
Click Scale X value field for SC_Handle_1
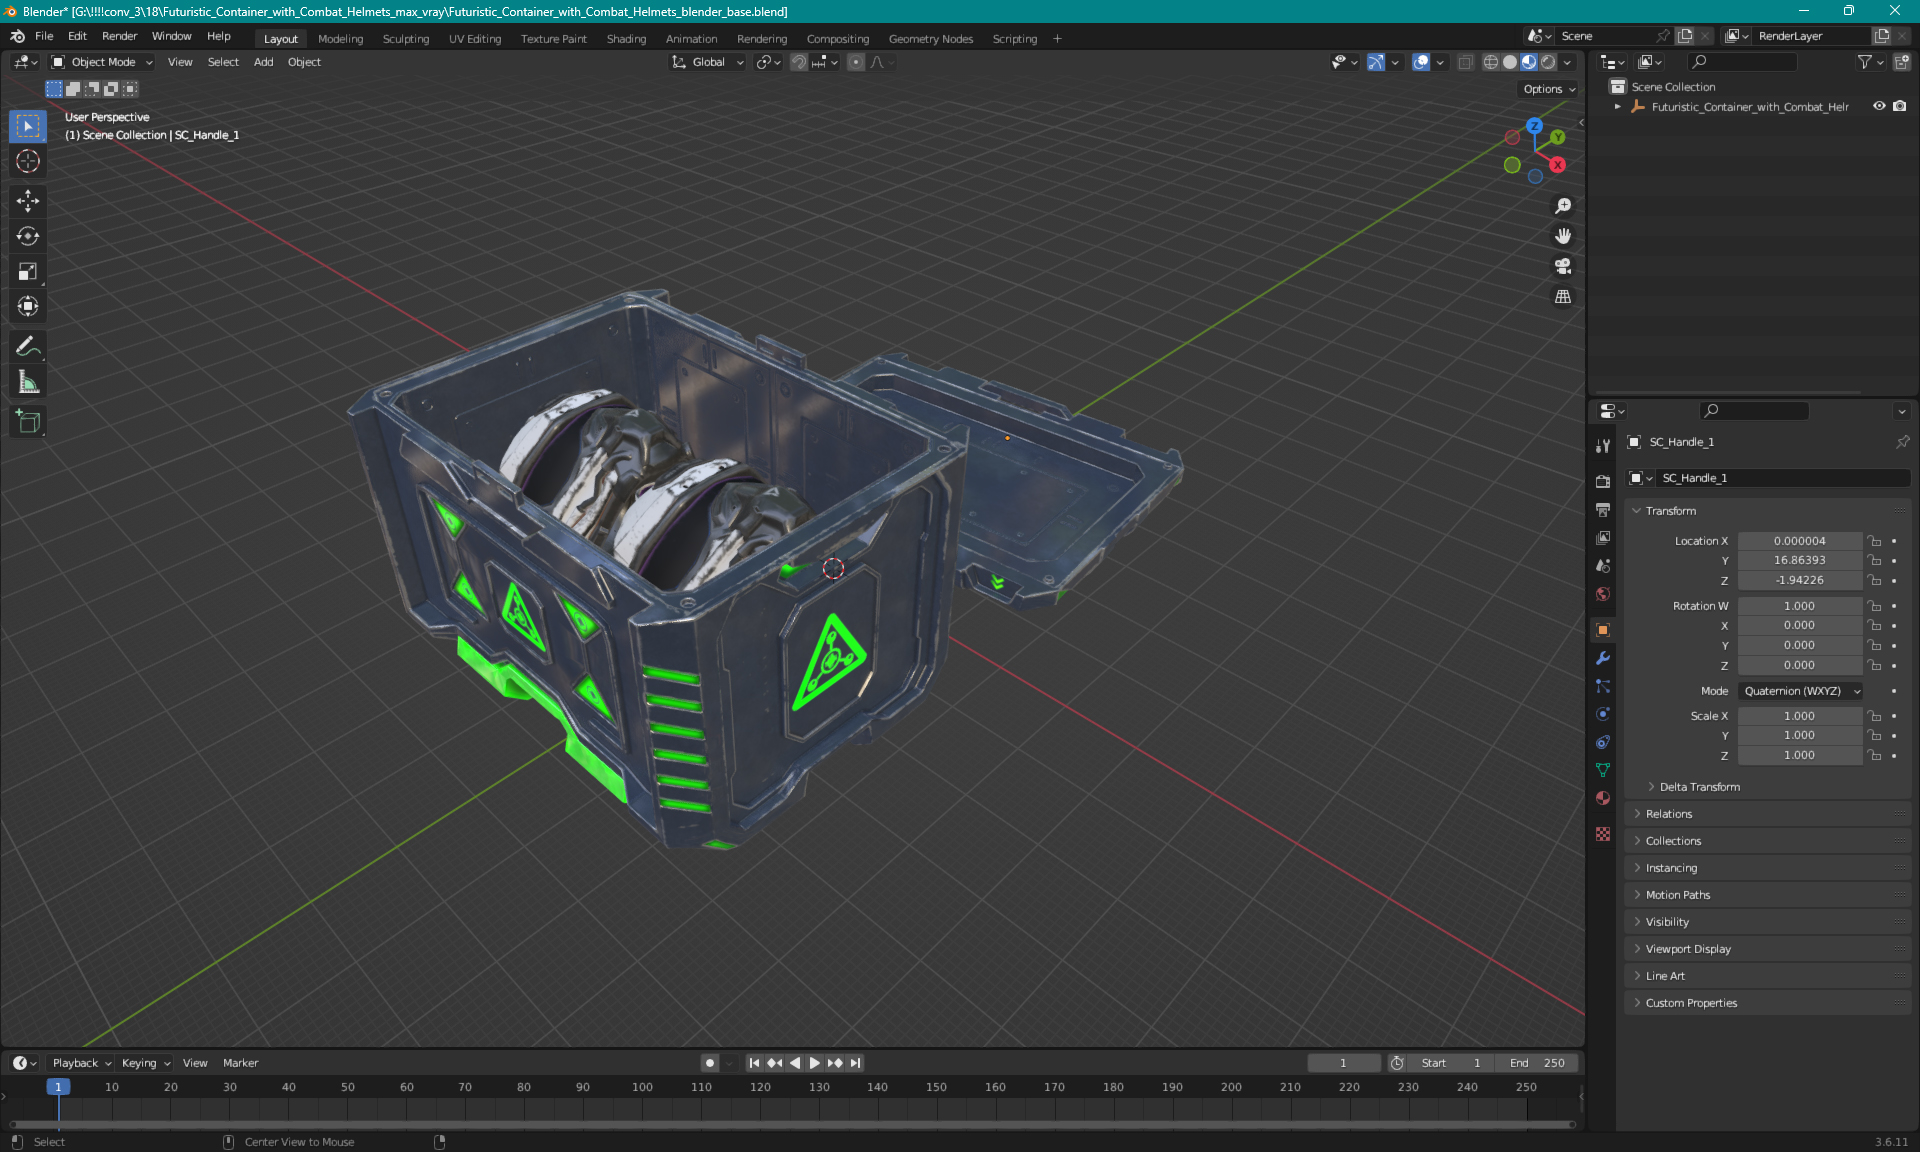click(1798, 715)
